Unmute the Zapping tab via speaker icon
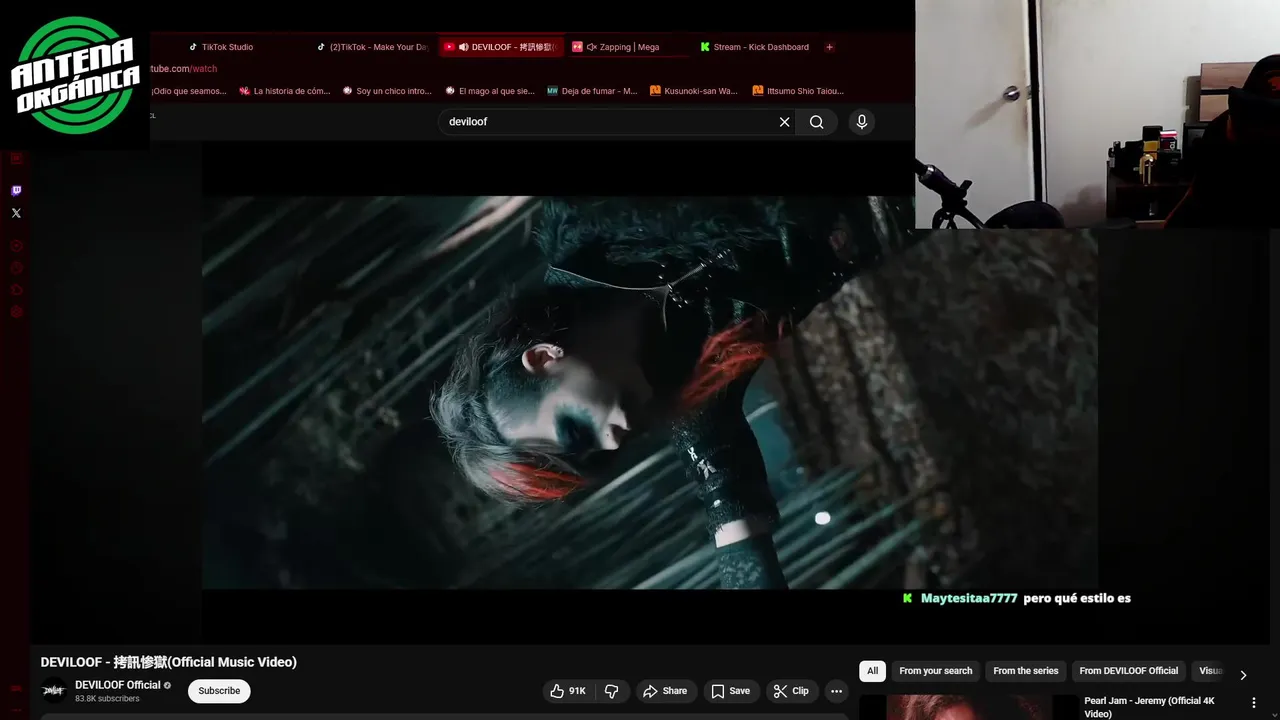This screenshot has height=720, width=1280. [x=592, y=47]
